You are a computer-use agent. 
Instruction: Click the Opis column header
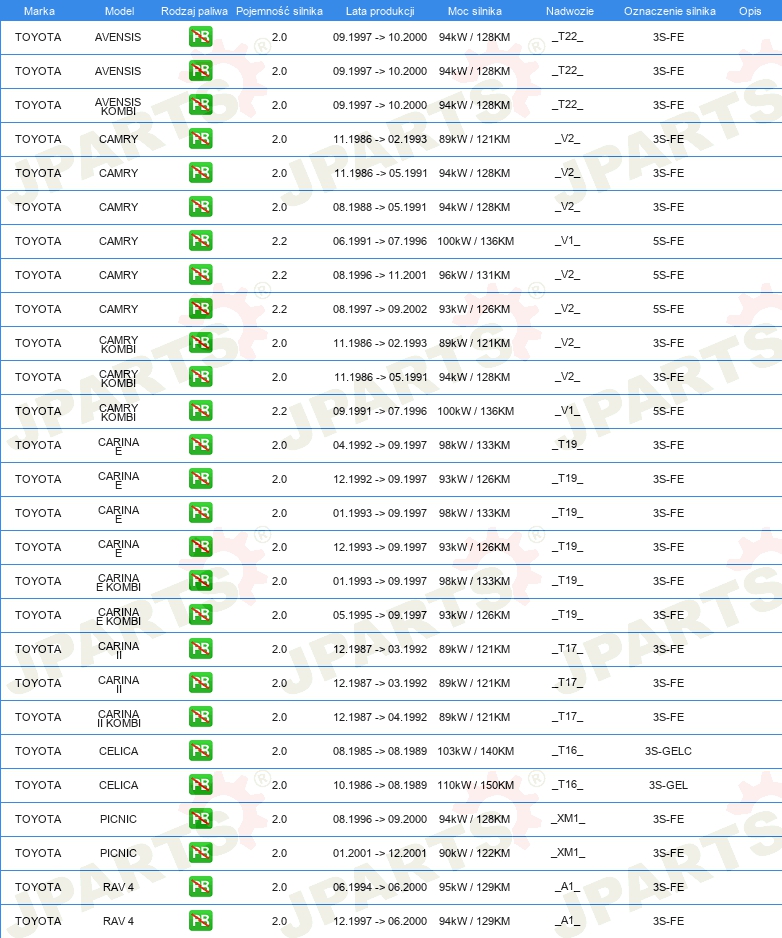tap(750, 11)
